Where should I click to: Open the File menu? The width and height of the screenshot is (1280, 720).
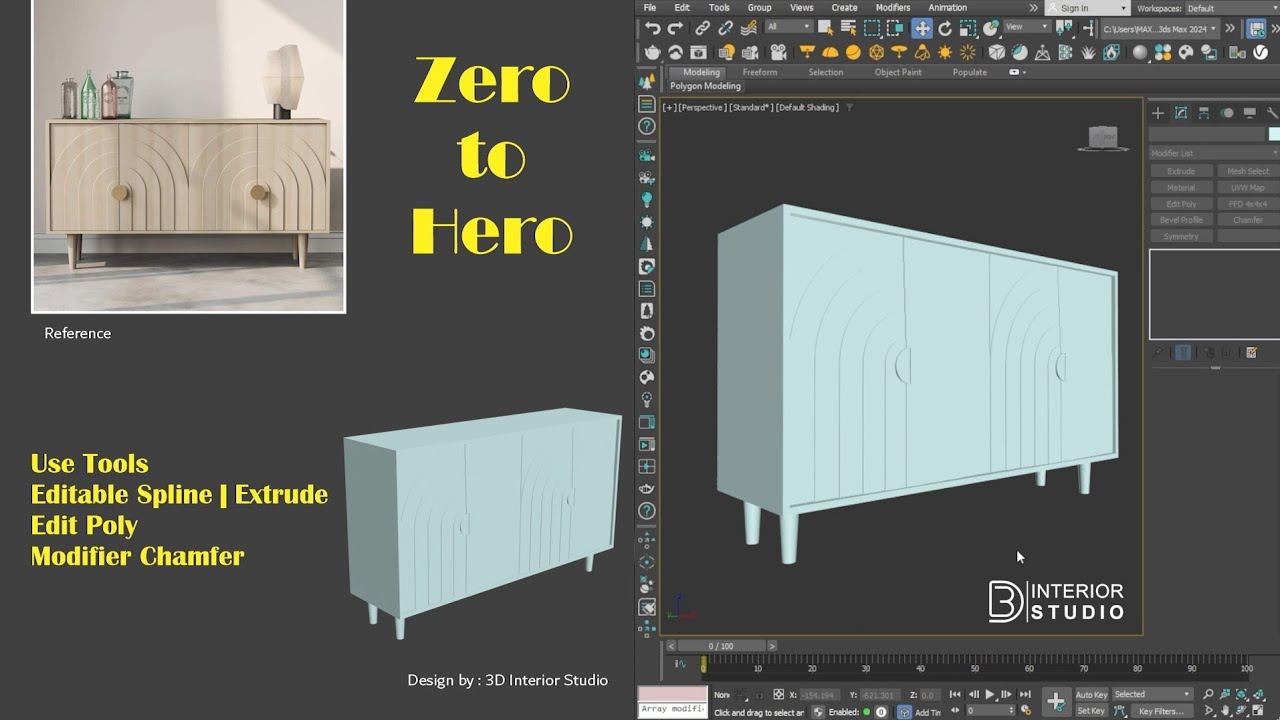[650, 7]
